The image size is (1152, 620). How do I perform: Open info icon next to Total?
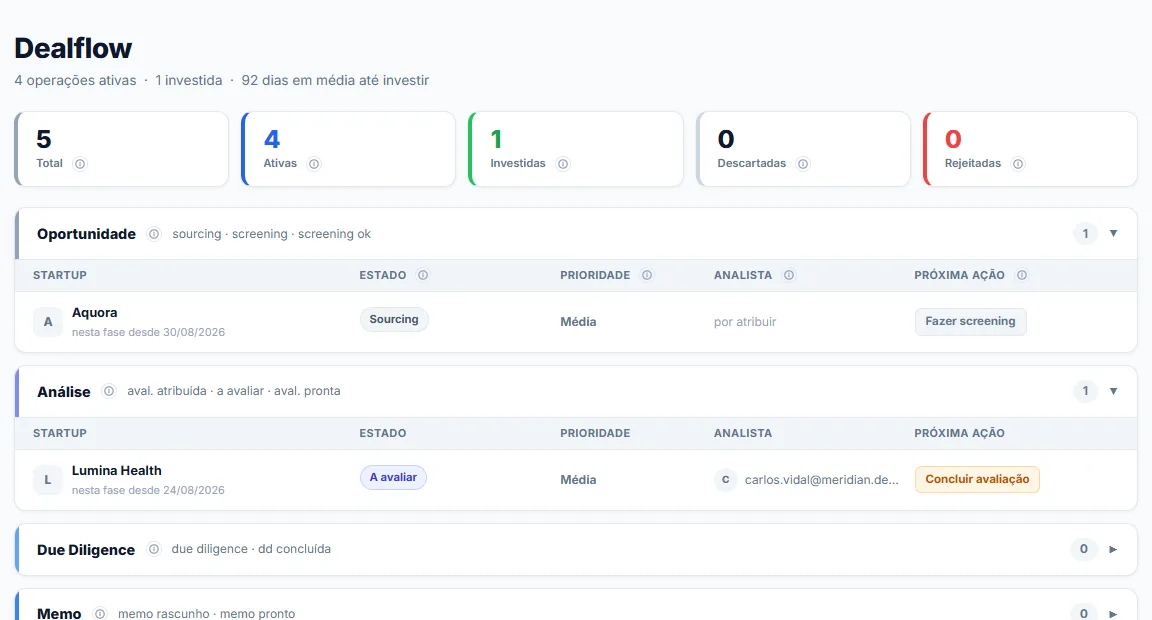[80, 164]
